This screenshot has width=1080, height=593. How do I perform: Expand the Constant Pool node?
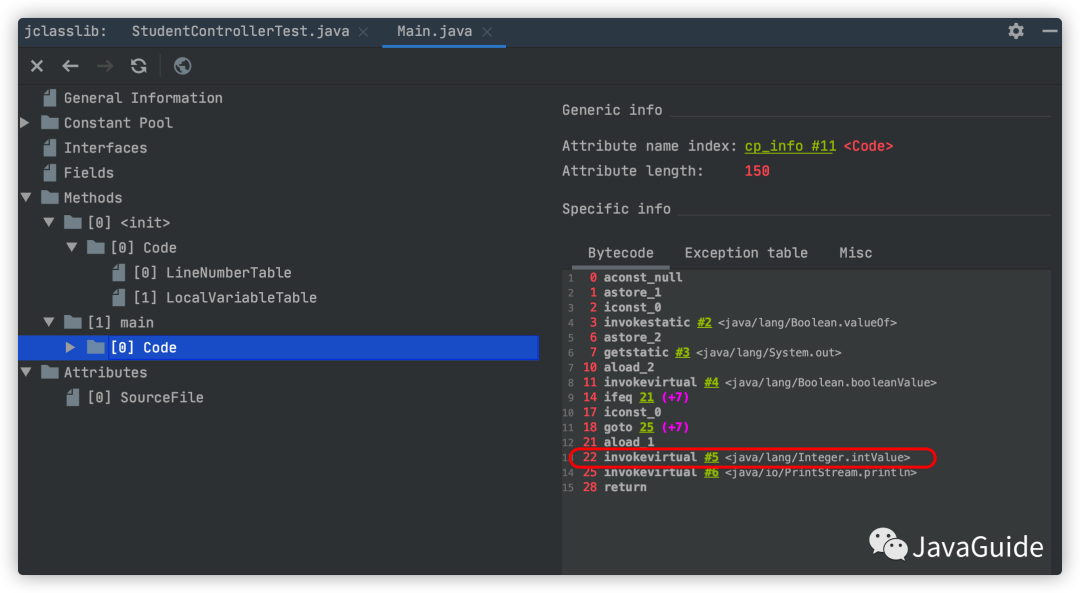[25, 123]
